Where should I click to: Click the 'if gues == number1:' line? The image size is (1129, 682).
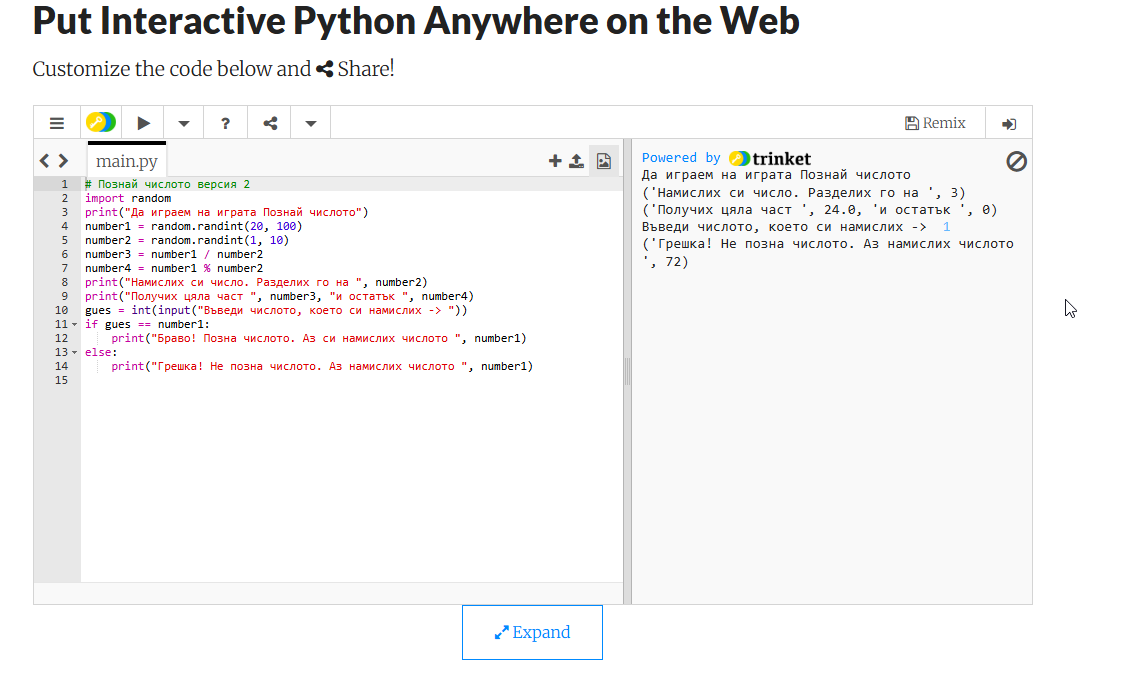147,324
